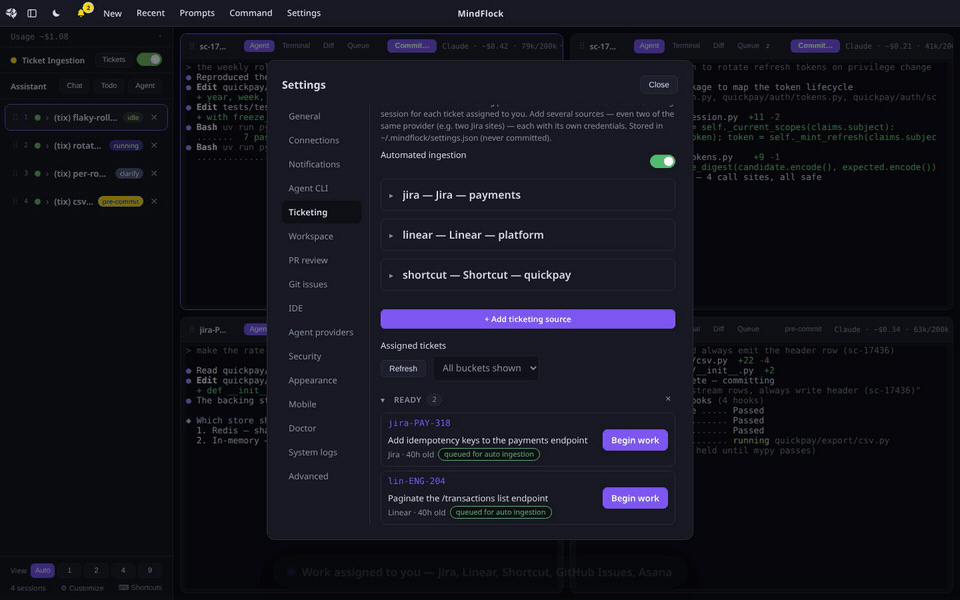Open the lin-ENG-204 ticket link
960x600 pixels.
(416, 481)
